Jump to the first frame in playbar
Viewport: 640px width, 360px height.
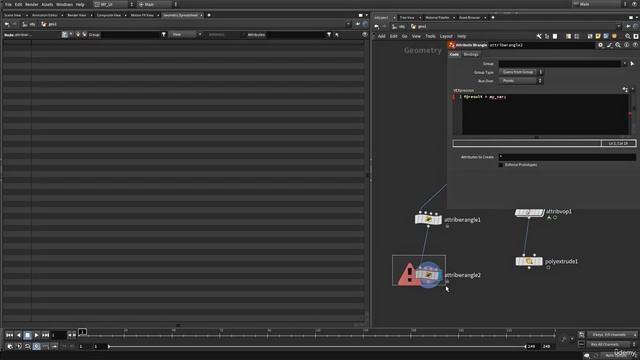pos(9,335)
